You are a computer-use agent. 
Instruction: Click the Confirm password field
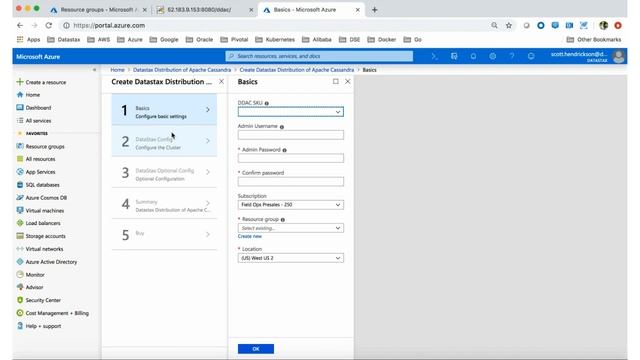[x=291, y=182]
